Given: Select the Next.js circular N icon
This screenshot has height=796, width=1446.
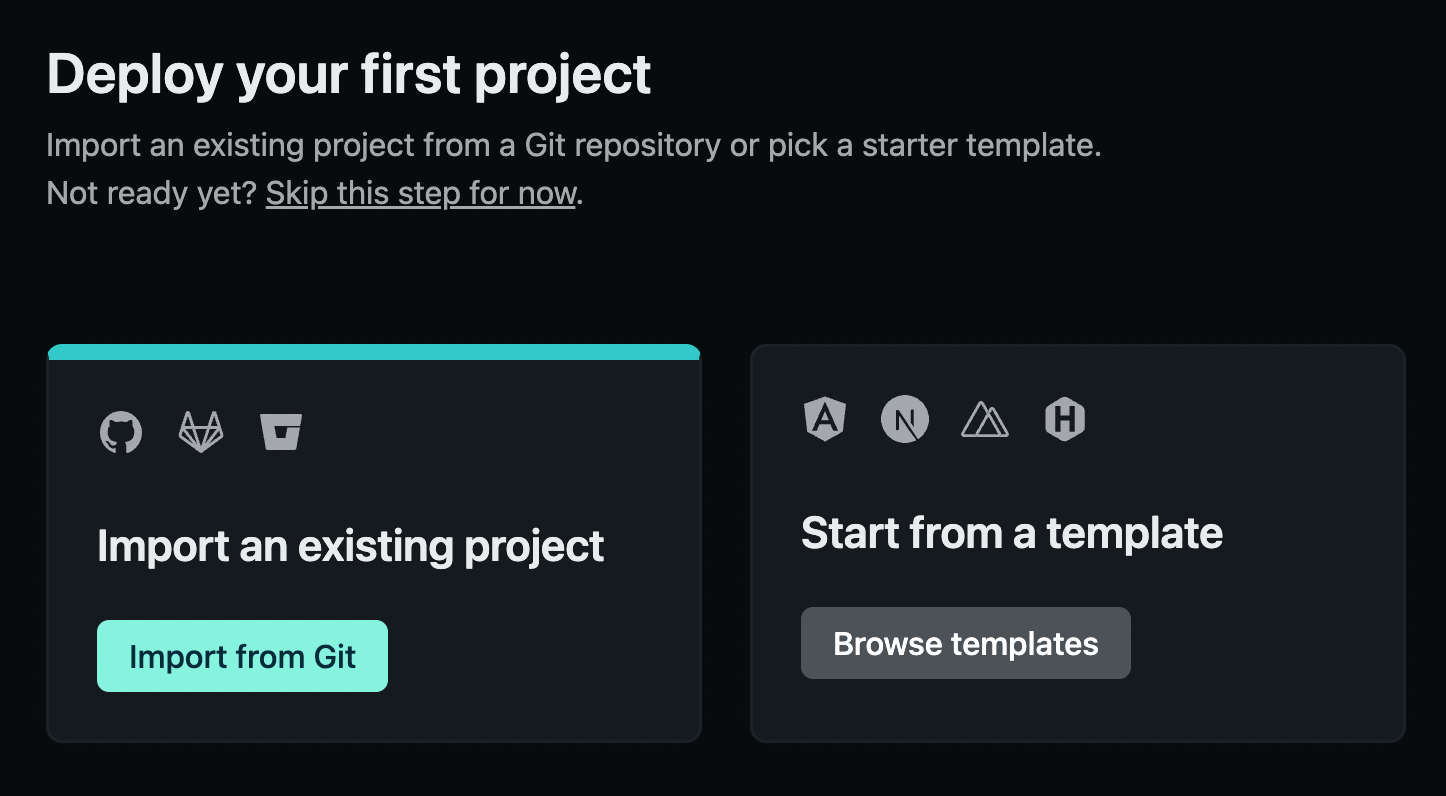Looking at the screenshot, I should coord(905,419).
